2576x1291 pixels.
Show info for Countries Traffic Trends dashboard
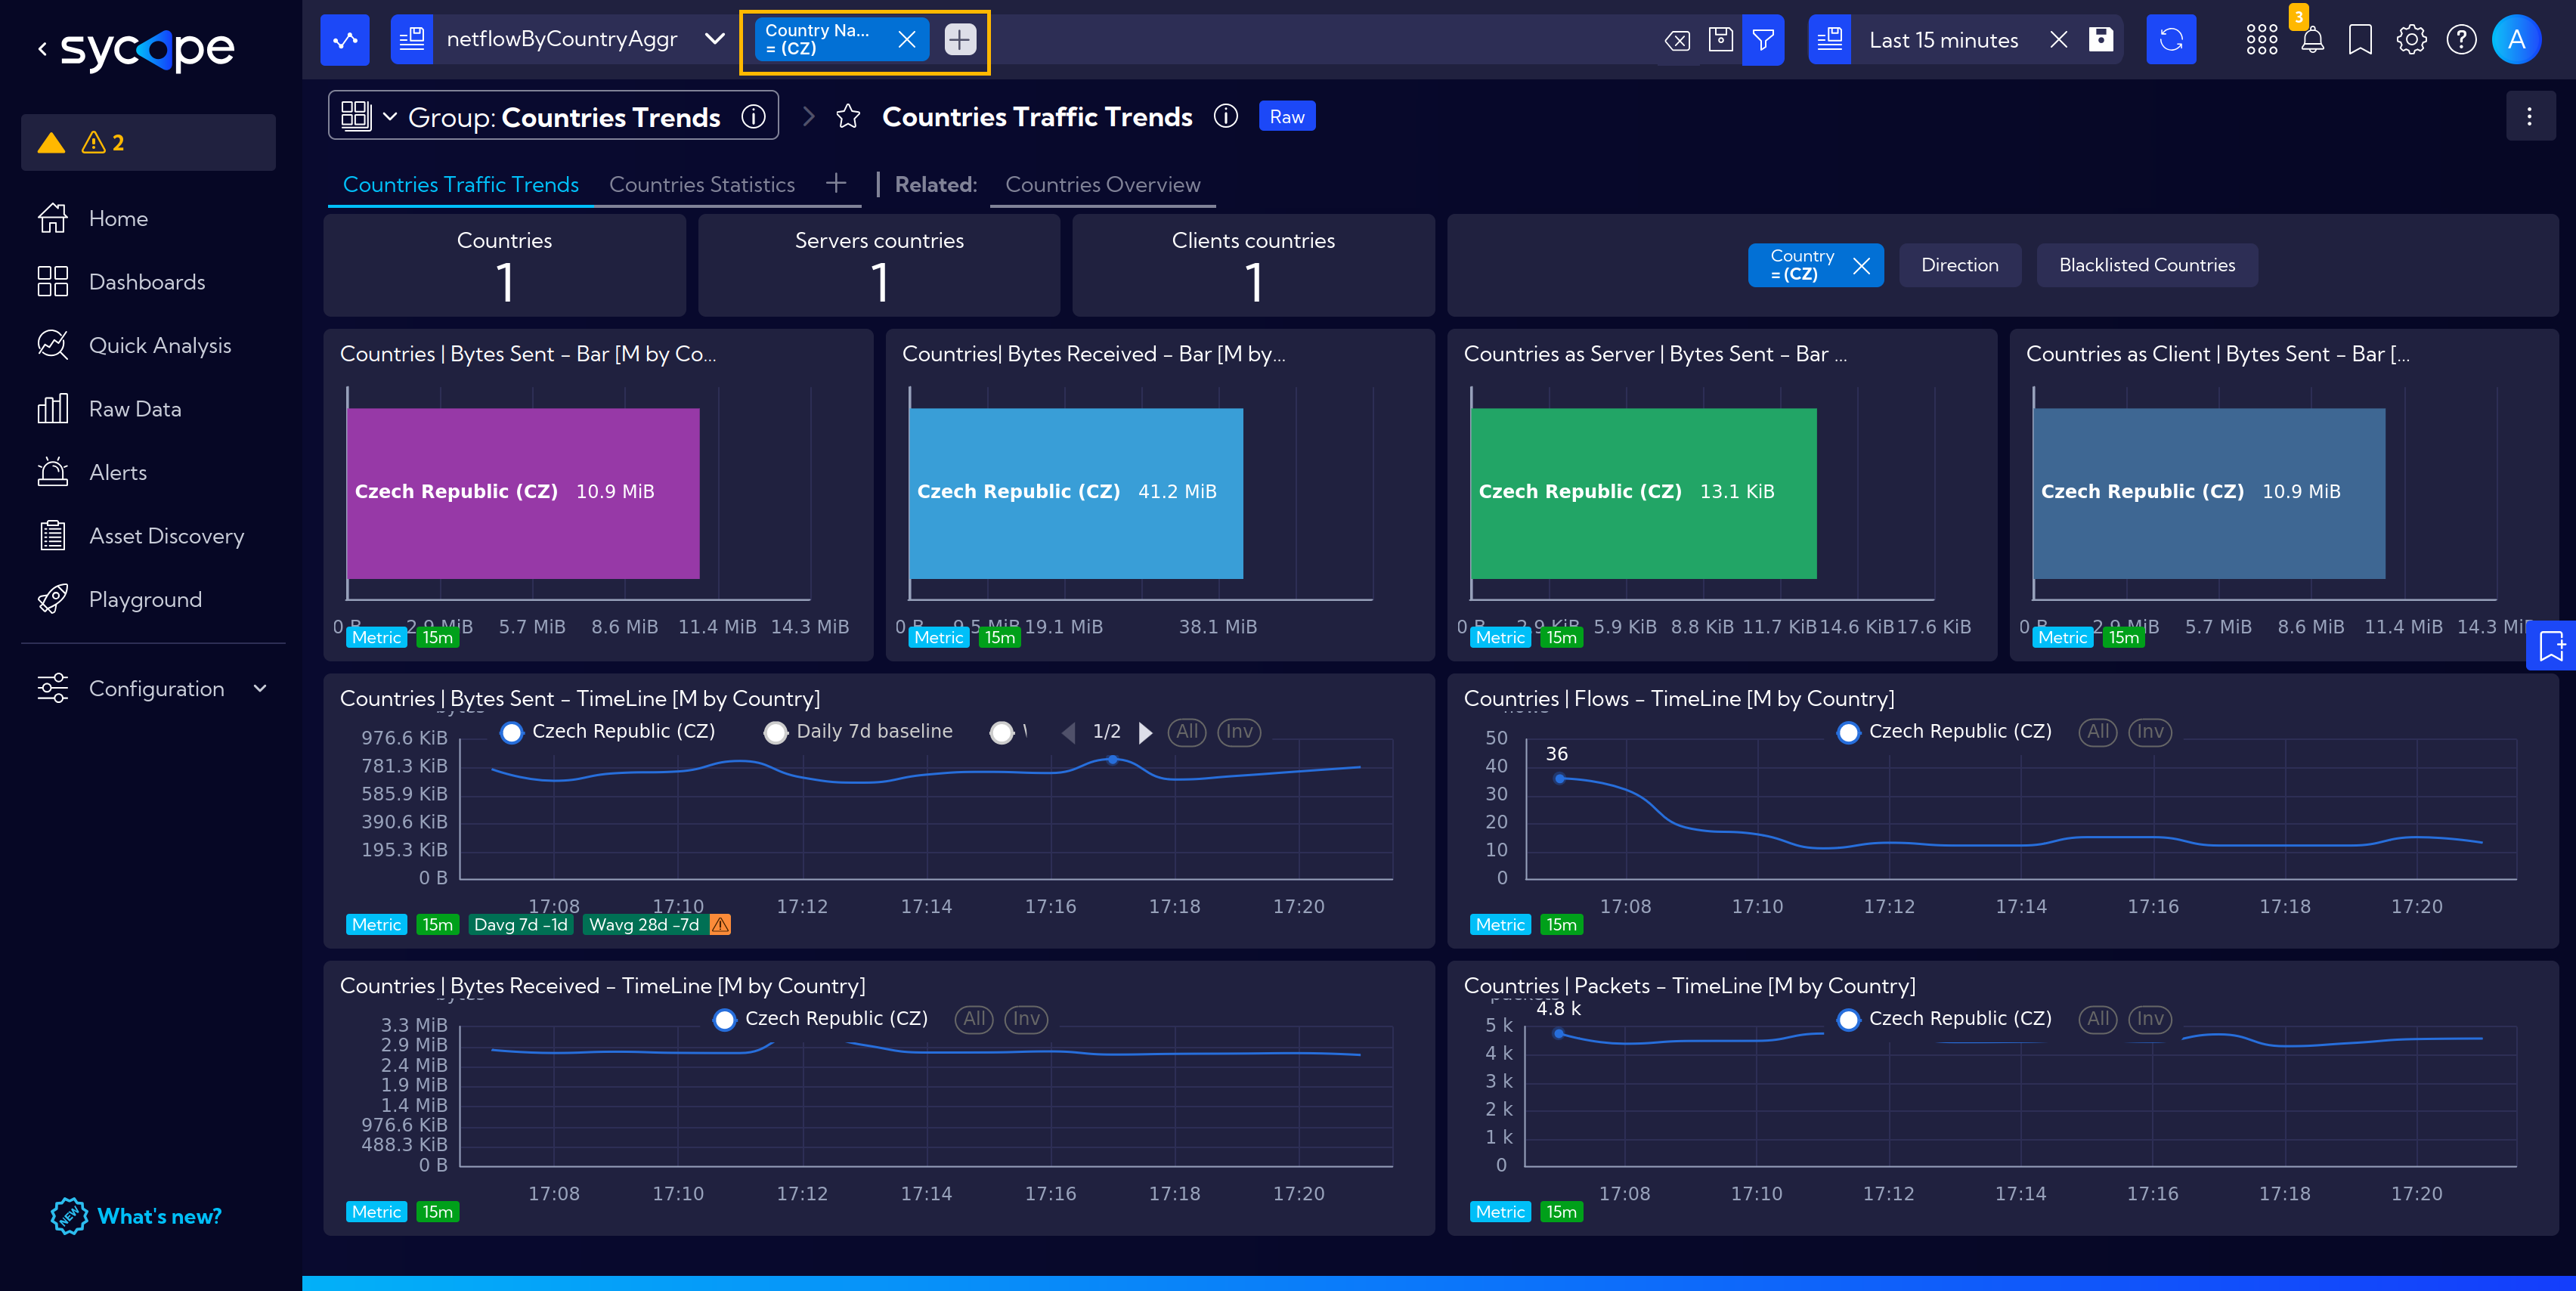(x=1225, y=117)
